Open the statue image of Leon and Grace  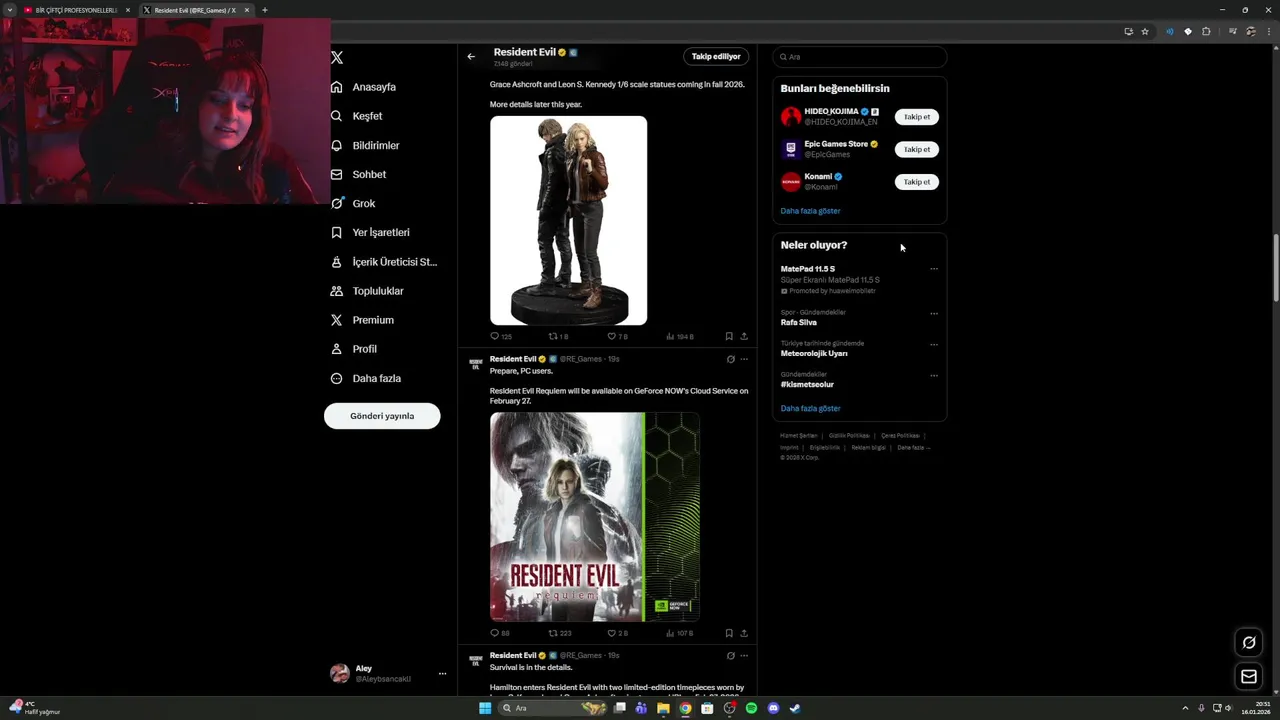(568, 220)
